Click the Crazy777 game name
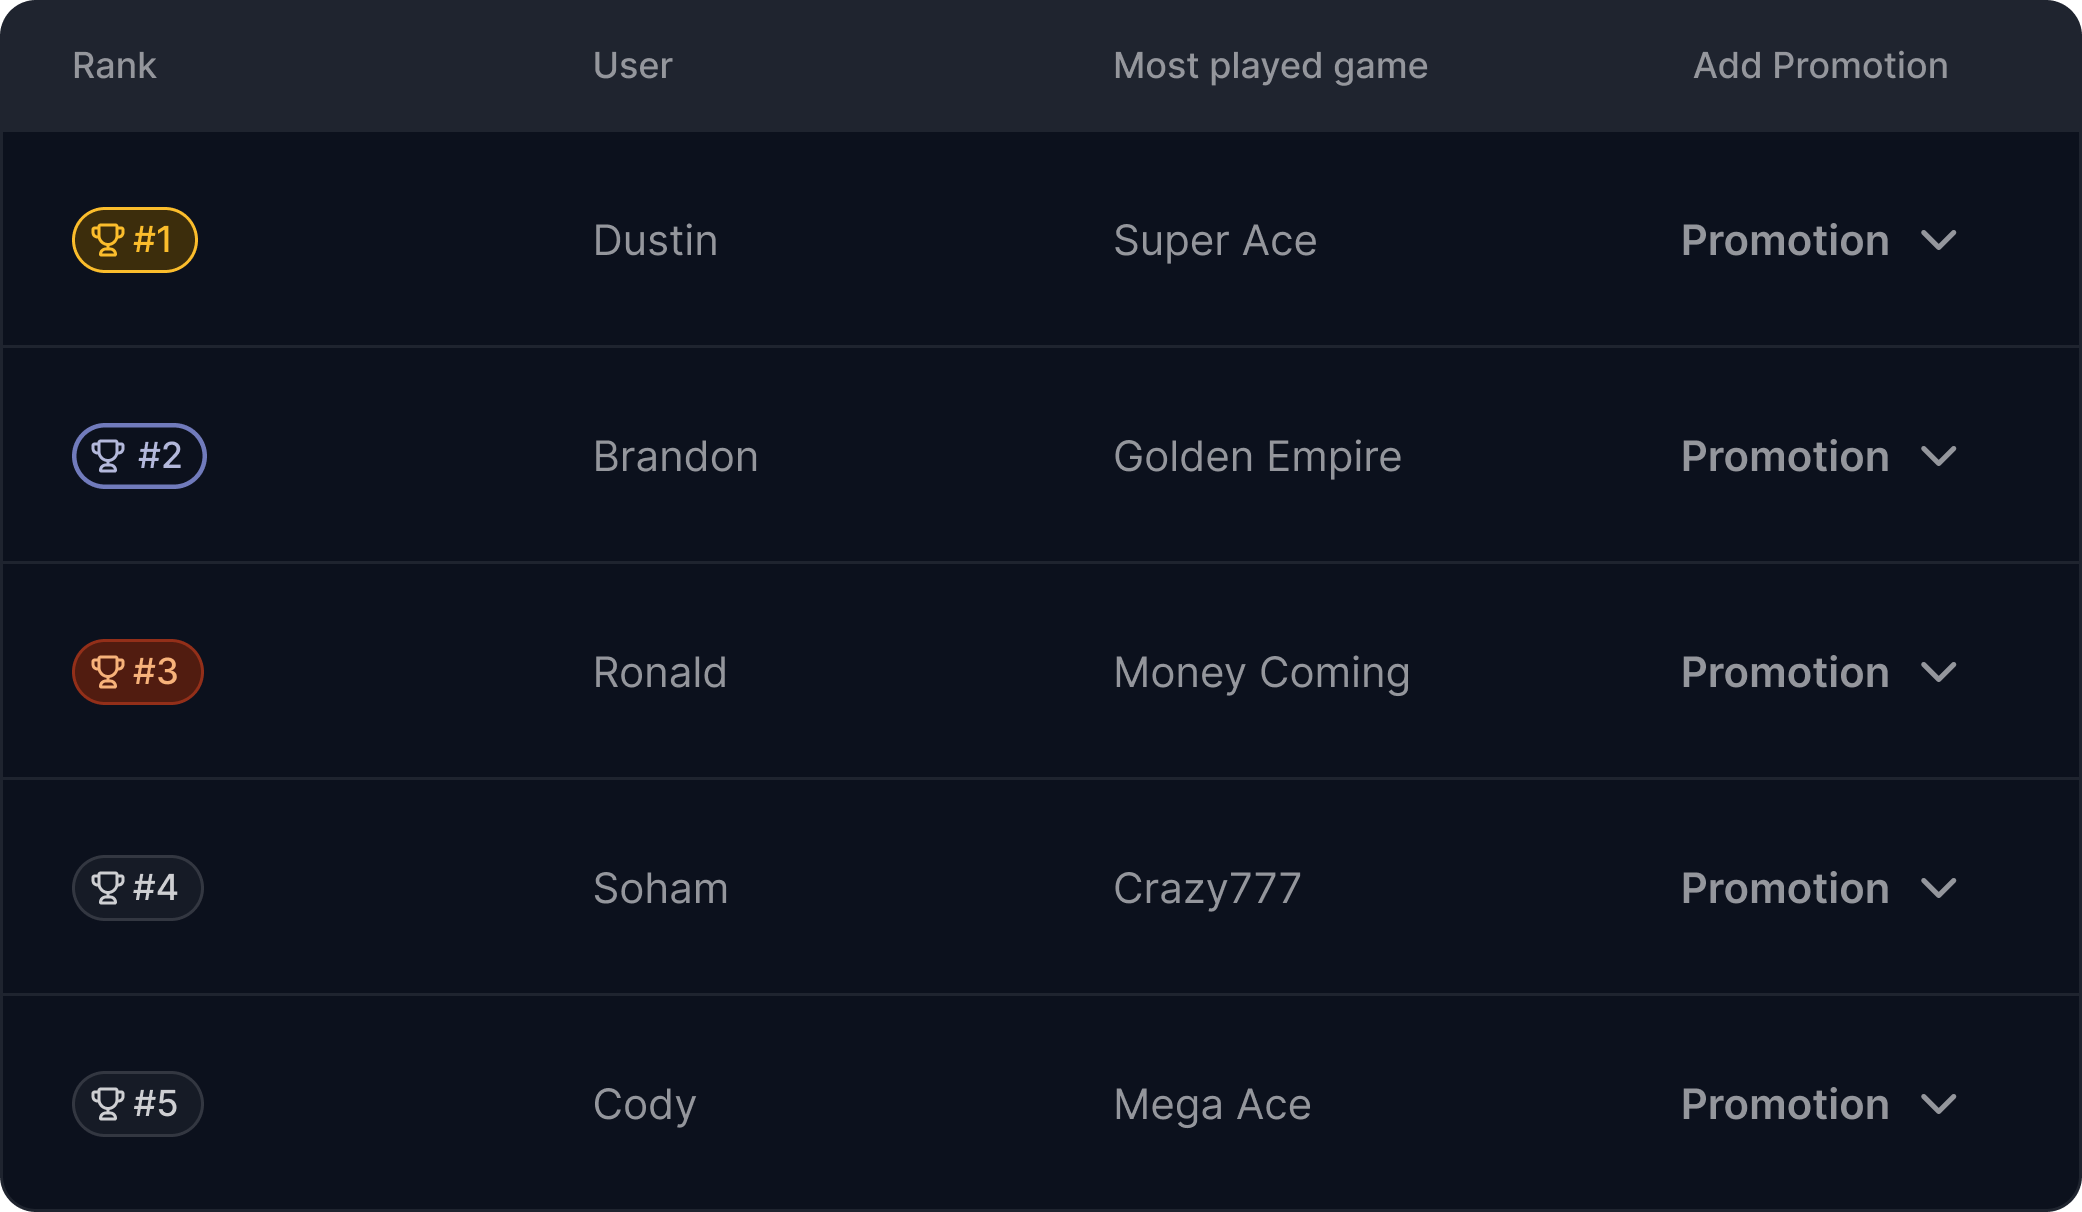The width and height of the screenshot is (2082, 1212). tap(1207, 889)
